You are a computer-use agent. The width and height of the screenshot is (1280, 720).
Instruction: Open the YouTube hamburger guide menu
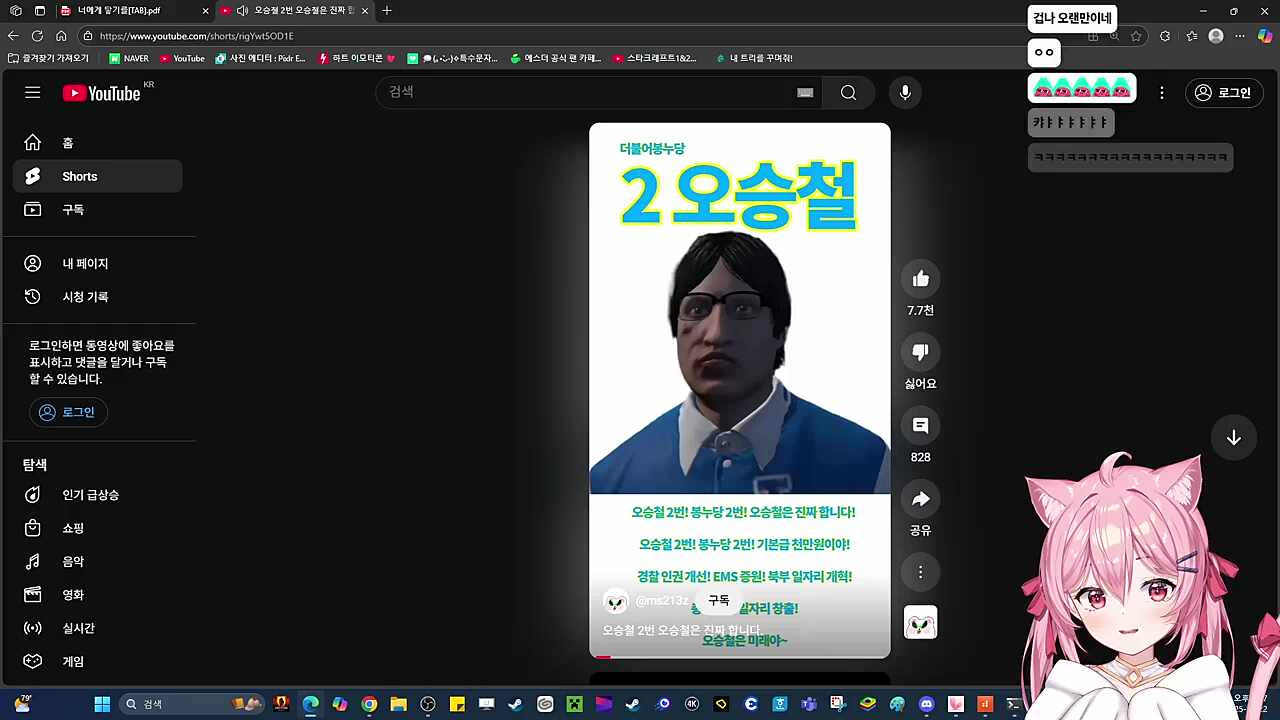(x=33, y=93)
